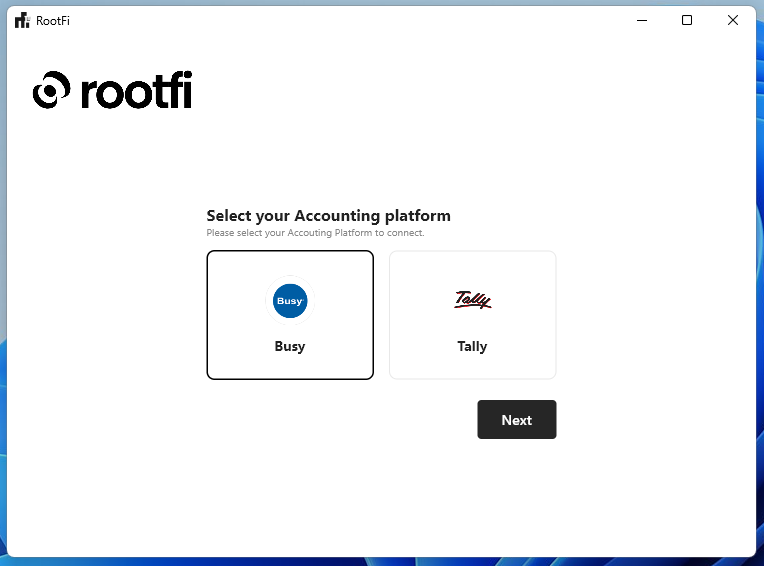
Task: Choose the Tally accounting platform card
Action: [472, 315]
